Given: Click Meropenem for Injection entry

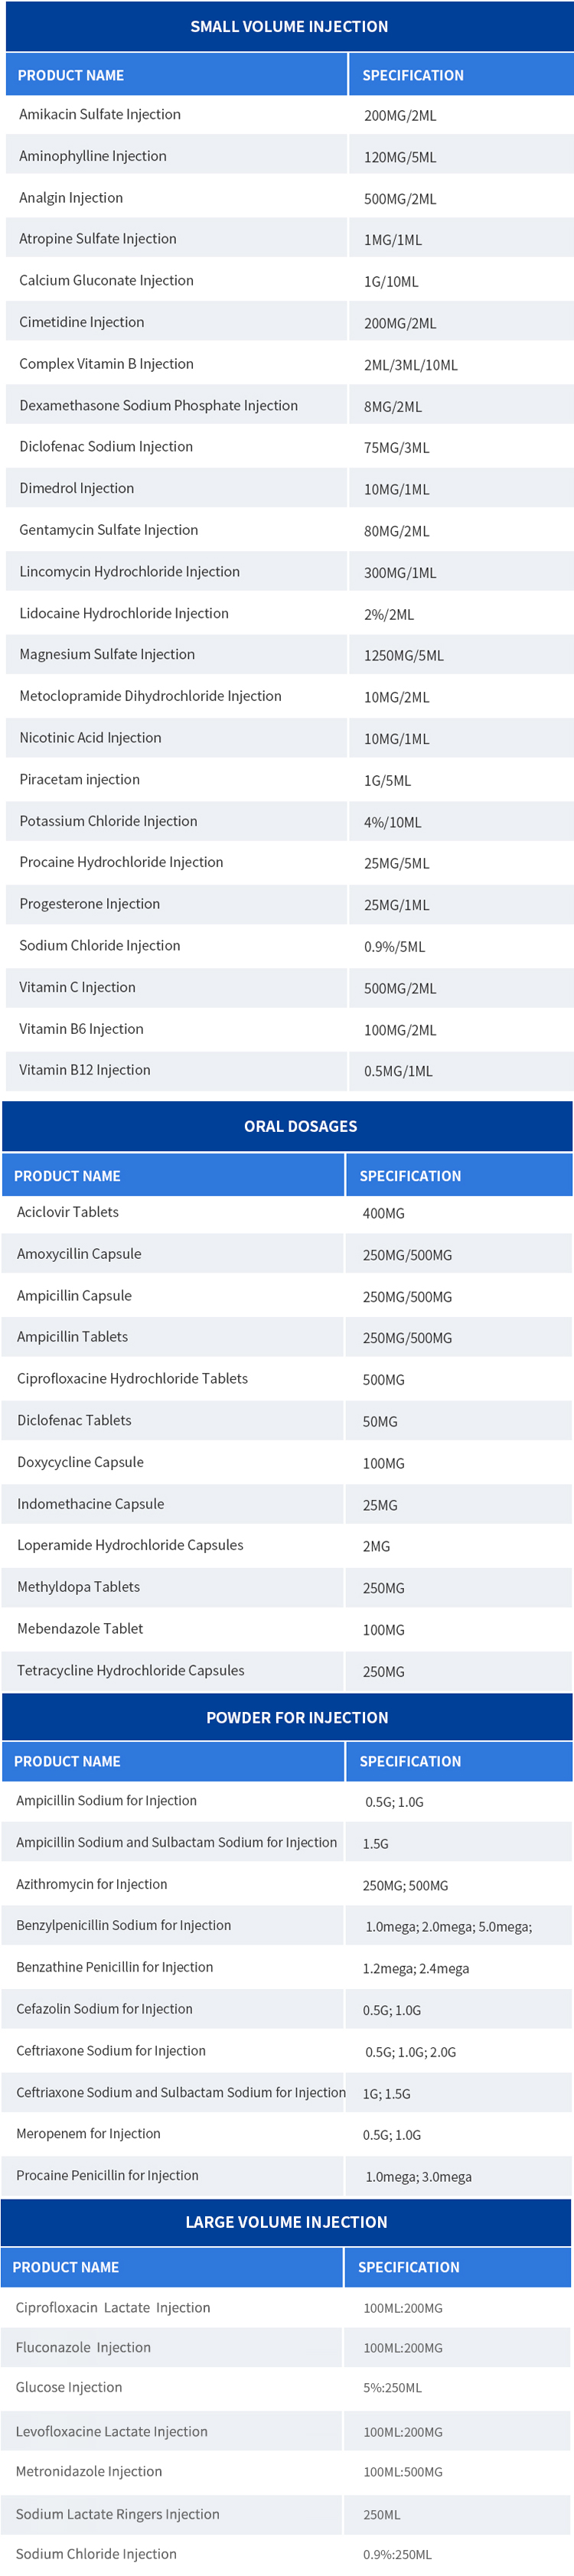Looking at the screenshot, I should pyautogui.click(x=88, y=2133).
